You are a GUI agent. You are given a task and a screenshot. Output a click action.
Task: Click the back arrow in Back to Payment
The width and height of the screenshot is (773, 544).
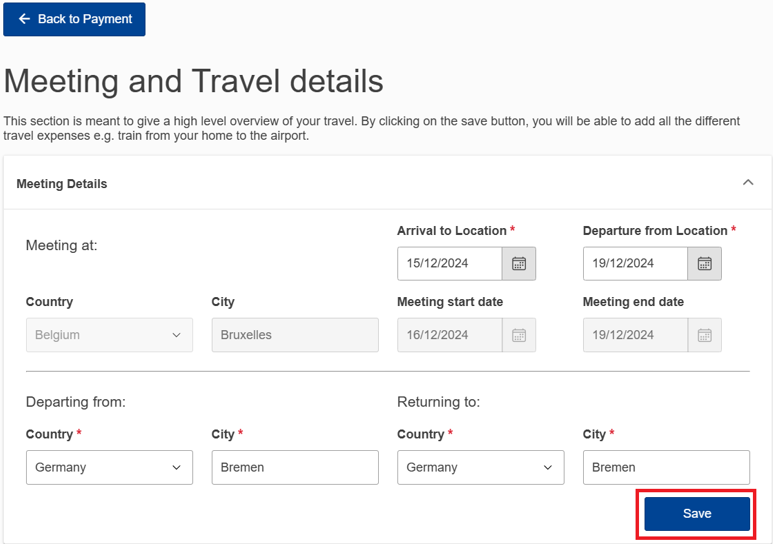click(24, 19)
